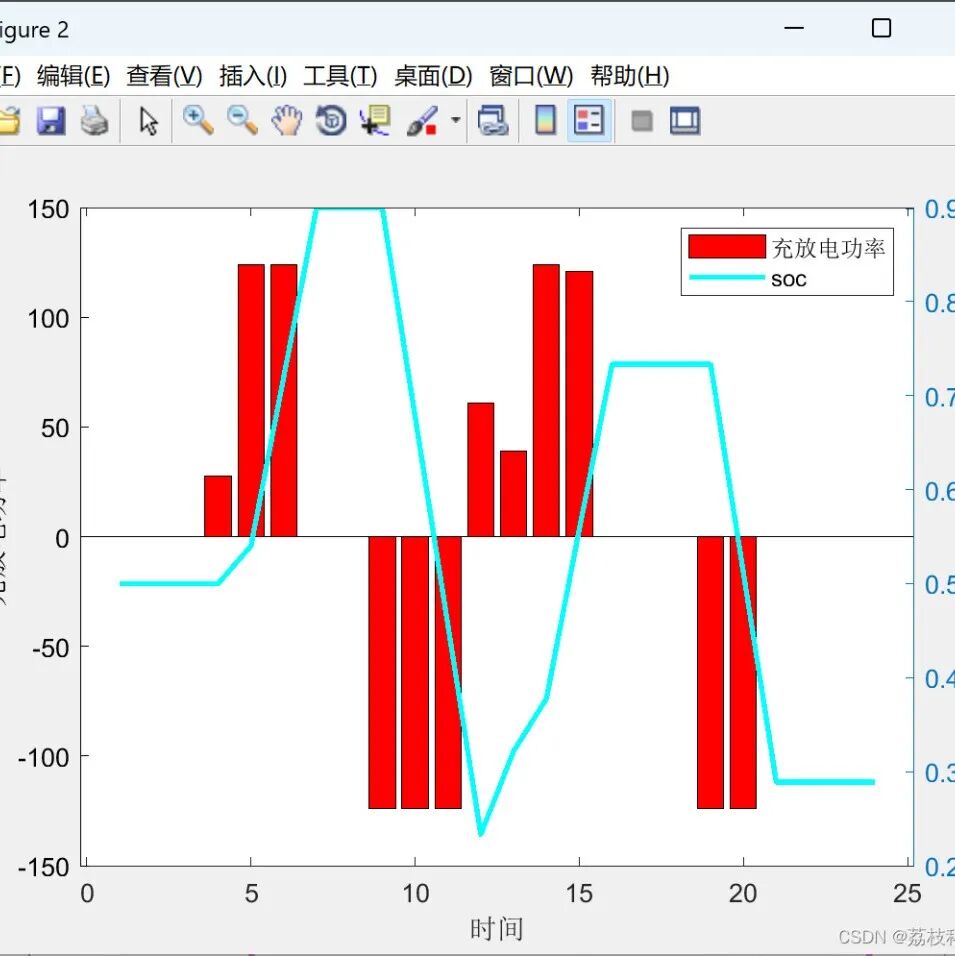Open the 插入(I) menu
Screen dimensions: 955x956
(252, 76)
